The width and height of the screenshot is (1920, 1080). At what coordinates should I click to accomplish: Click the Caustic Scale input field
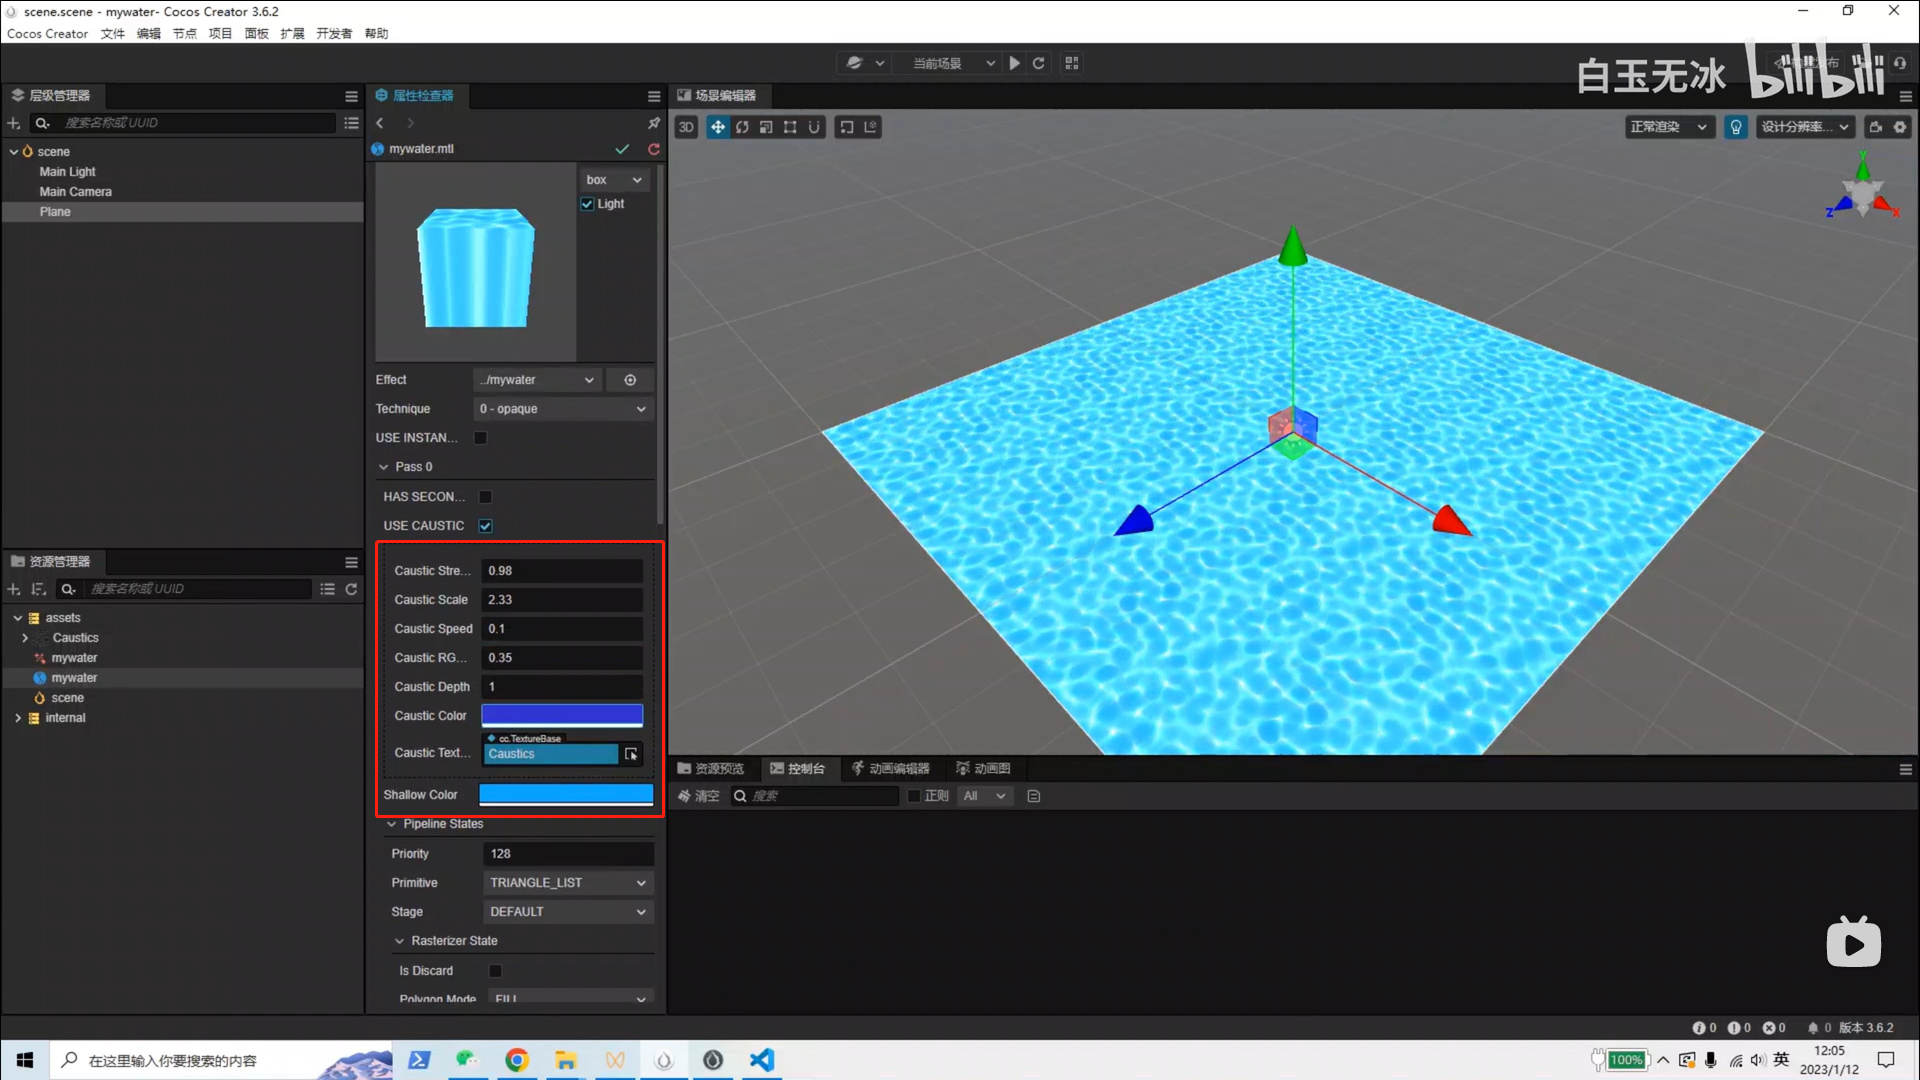[x=562, y=600]
